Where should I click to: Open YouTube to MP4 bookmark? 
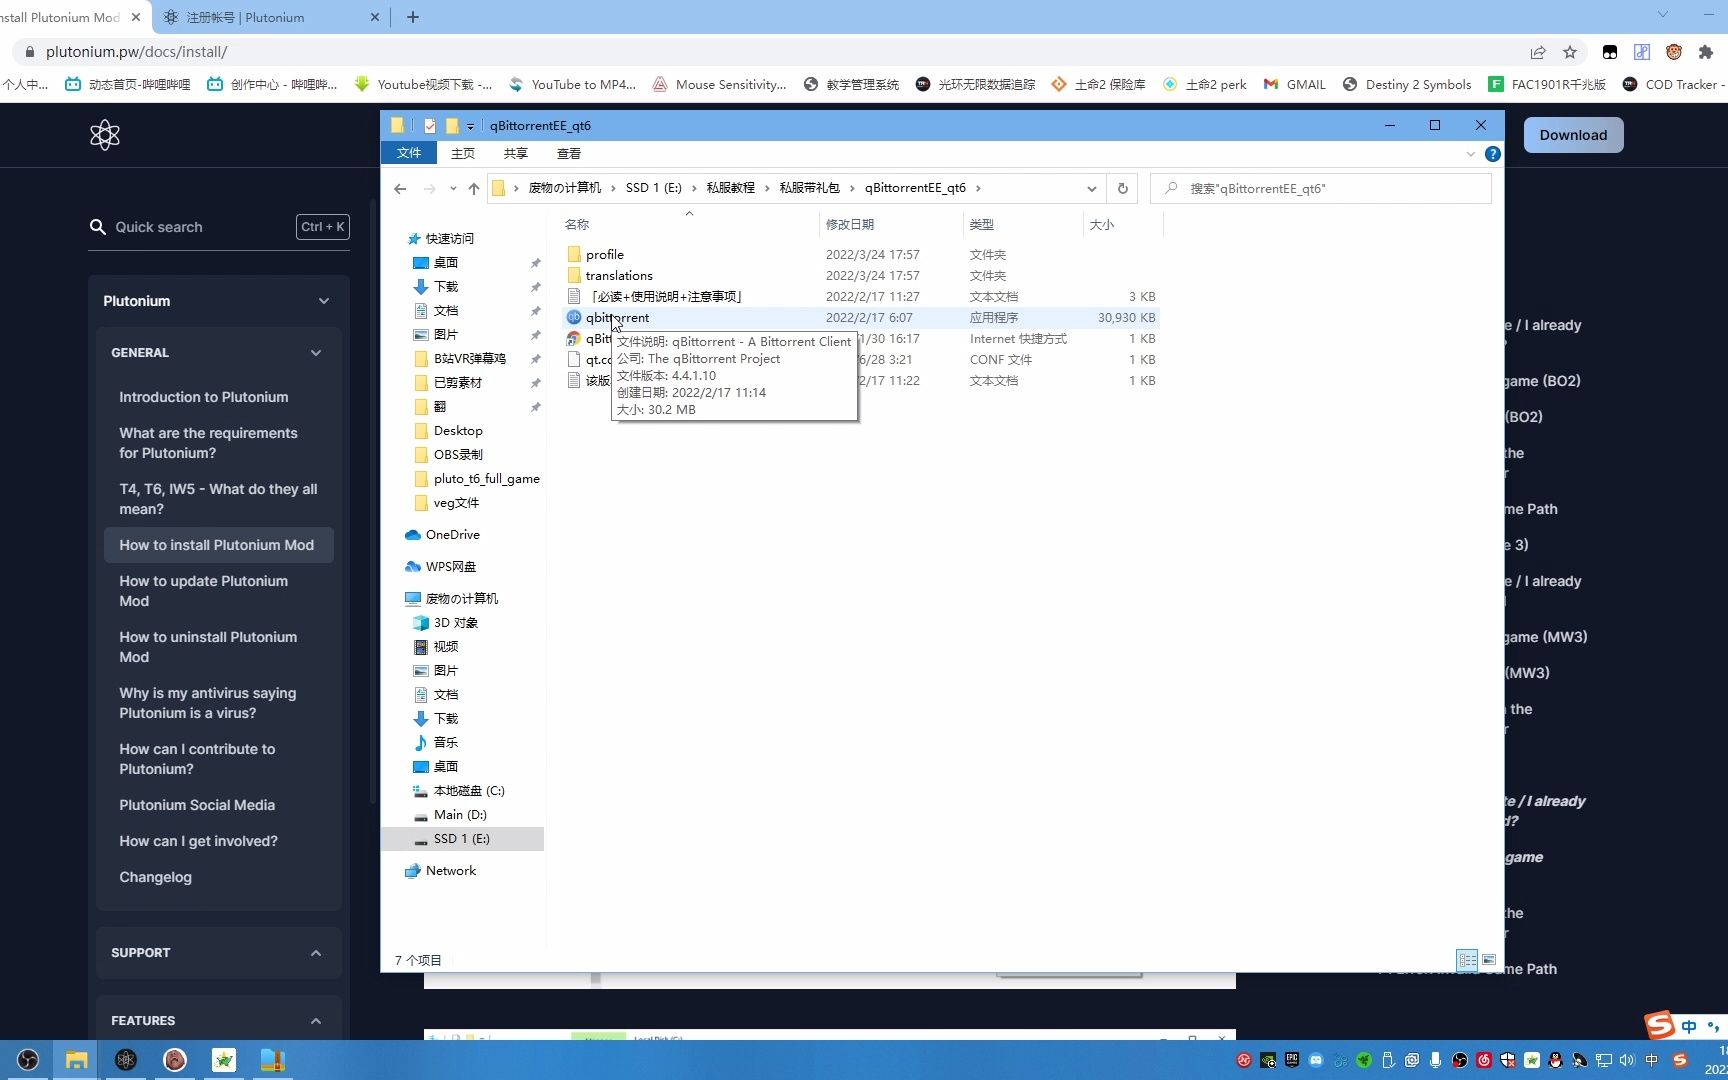tap(572, 85)
